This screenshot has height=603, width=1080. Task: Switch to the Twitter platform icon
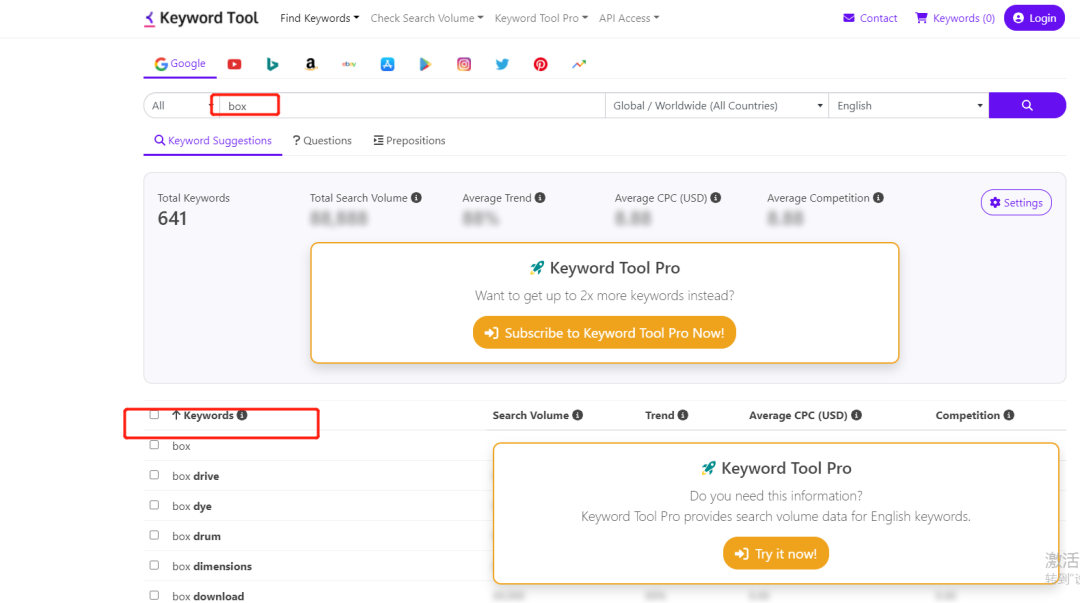(502, 64)
